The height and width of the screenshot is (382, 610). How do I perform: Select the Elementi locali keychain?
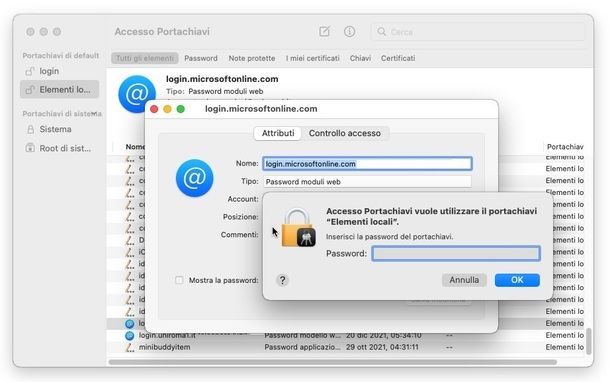coord(60,89)
